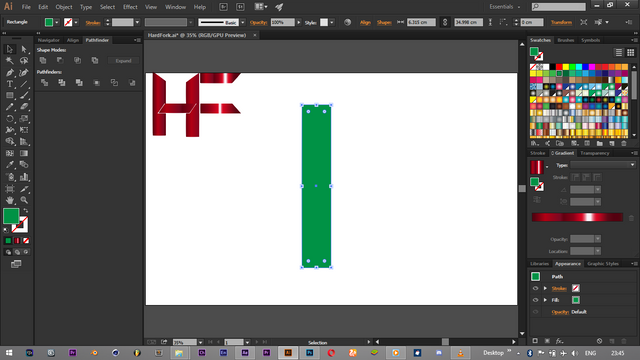
Task: Open the Window menu
Action: pyautogui.click(x=176, y=7)
